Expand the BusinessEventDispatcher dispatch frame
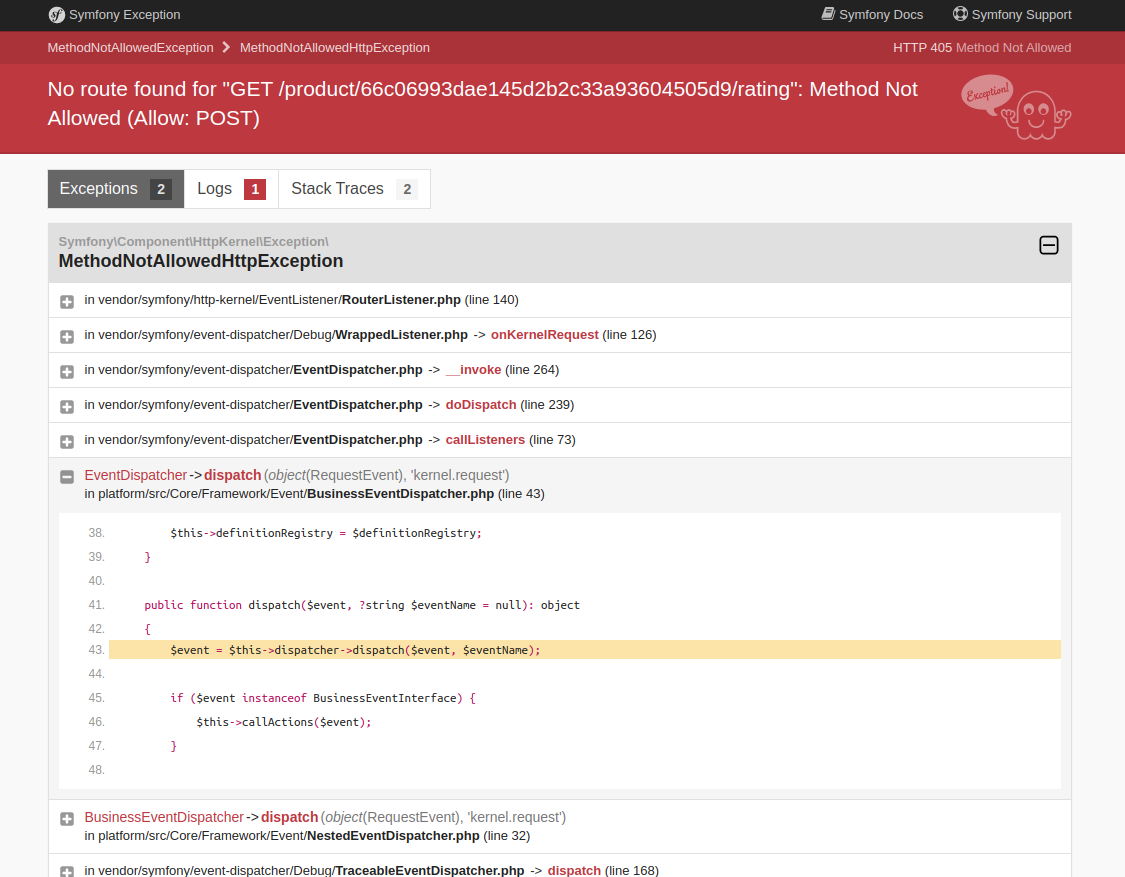The height and width of the screenshot is (877, 1125). [x=66, y=818]
